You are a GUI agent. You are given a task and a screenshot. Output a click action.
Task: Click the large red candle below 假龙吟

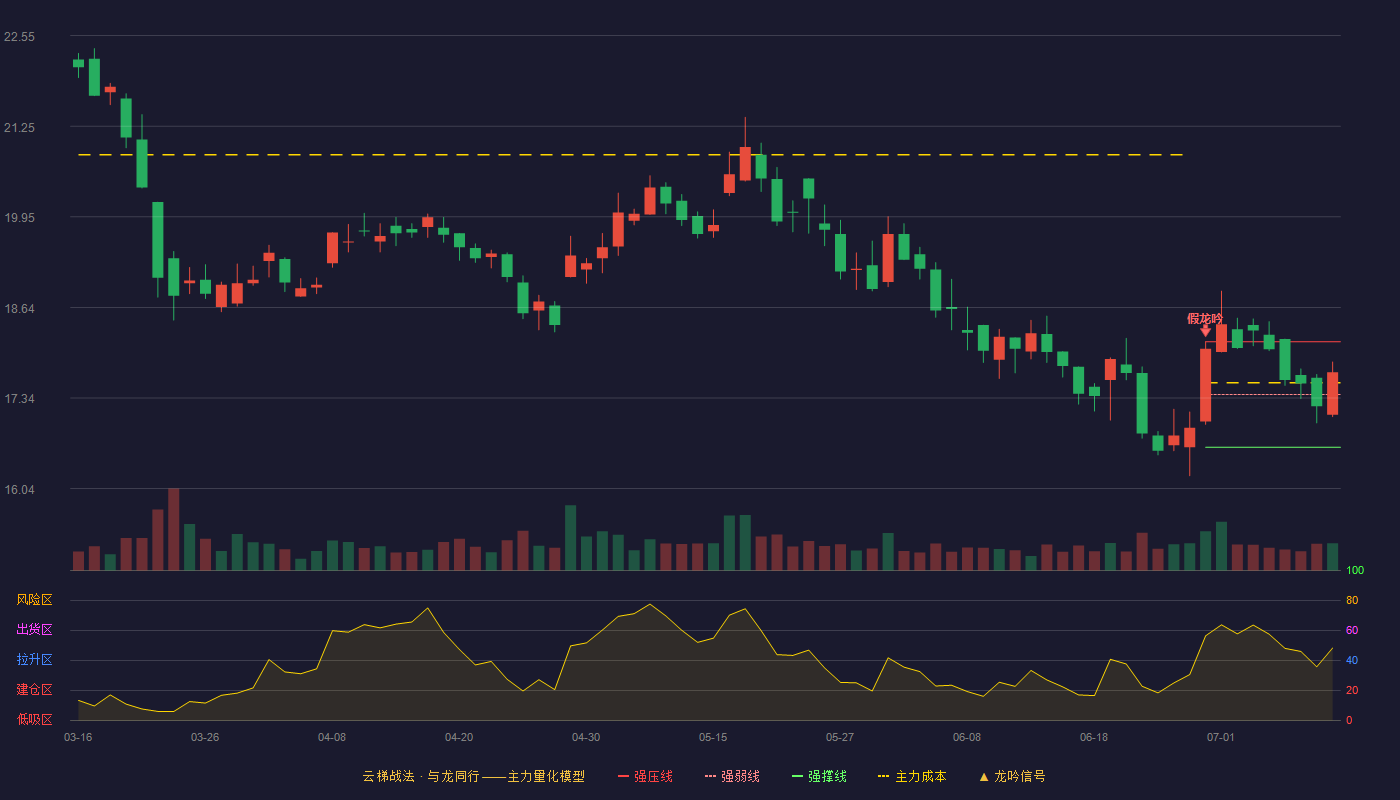pos(1205,385)
